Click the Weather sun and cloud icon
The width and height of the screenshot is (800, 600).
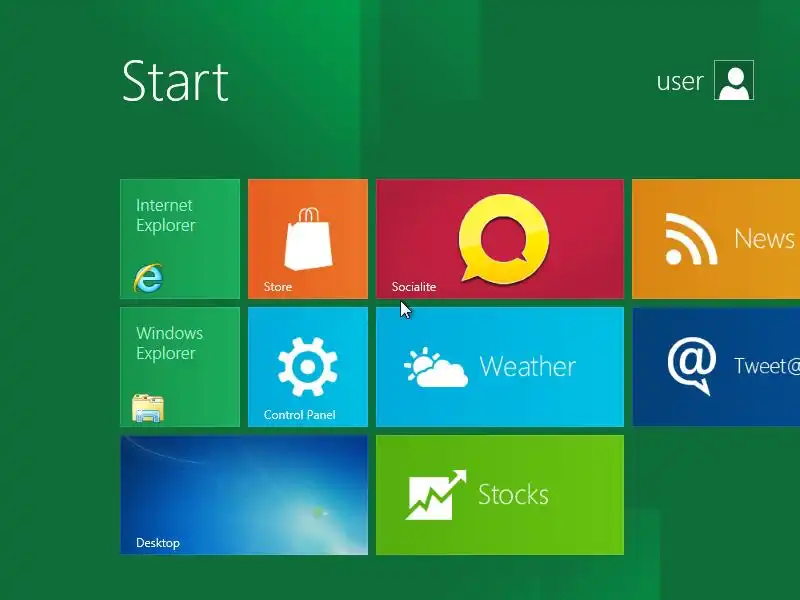pos(436,367)
